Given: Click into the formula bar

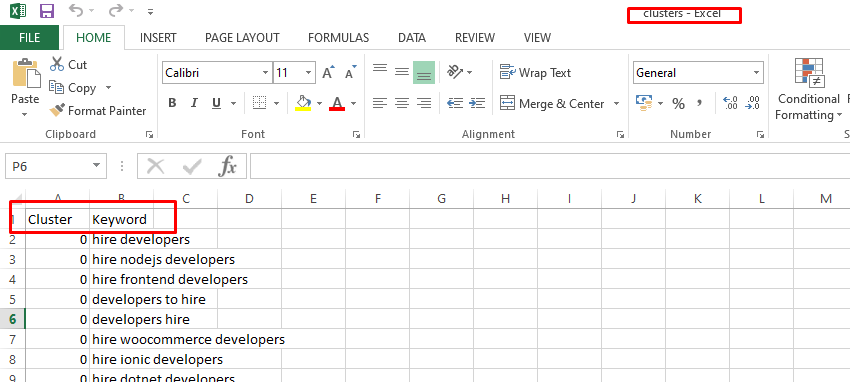Looking at the screenshot, I should [550, 166].
